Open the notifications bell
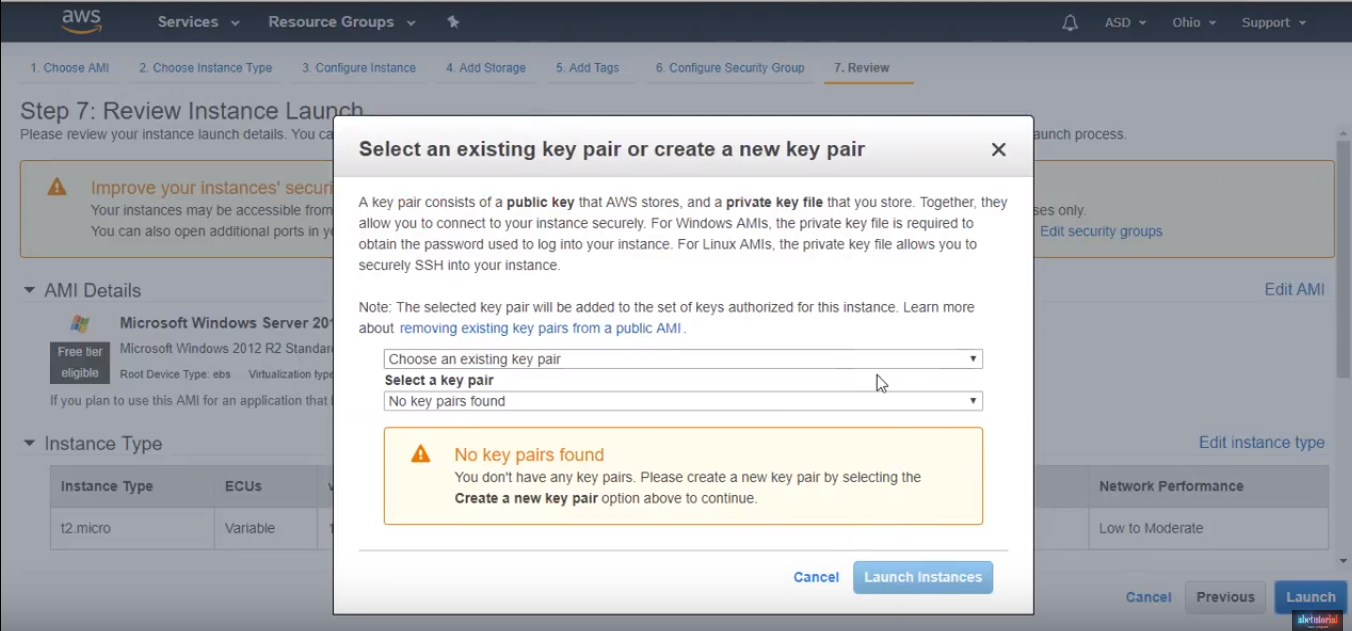Screen dimensions: 1352x631 coord(1070,22)
